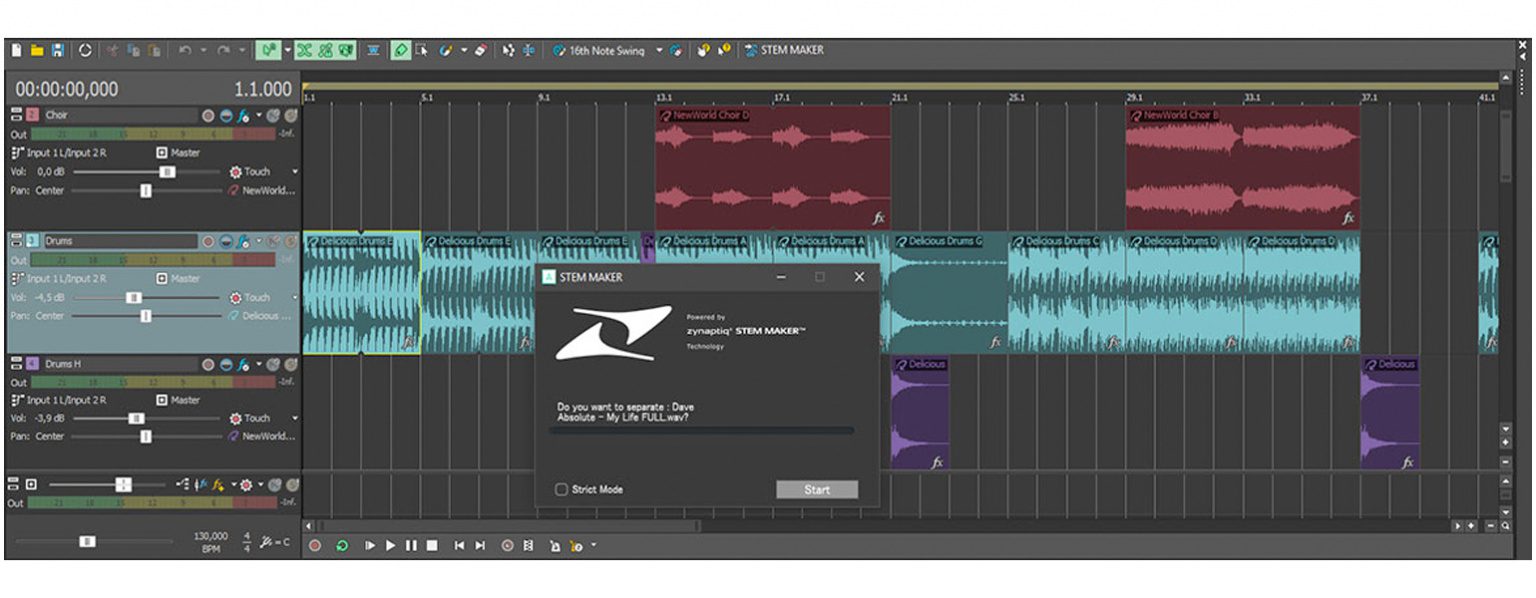Open the Touch automation mode dropdown on Choir

(295, 171)
